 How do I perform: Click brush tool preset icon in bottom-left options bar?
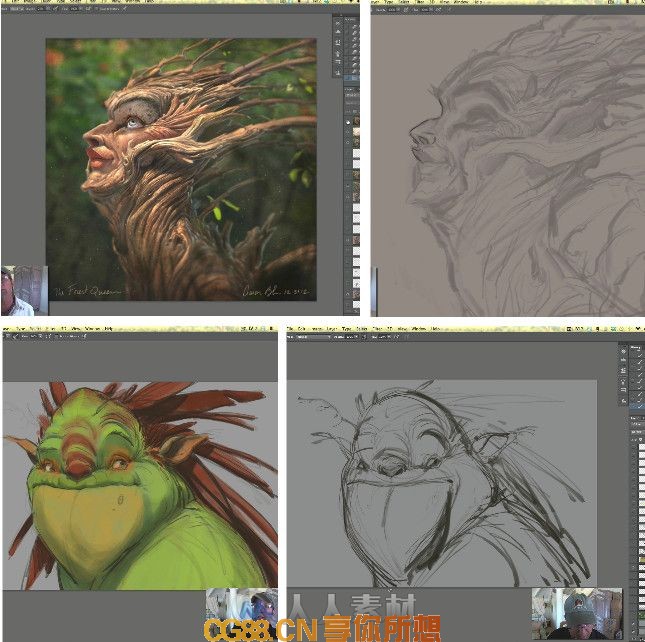[15, 336]
